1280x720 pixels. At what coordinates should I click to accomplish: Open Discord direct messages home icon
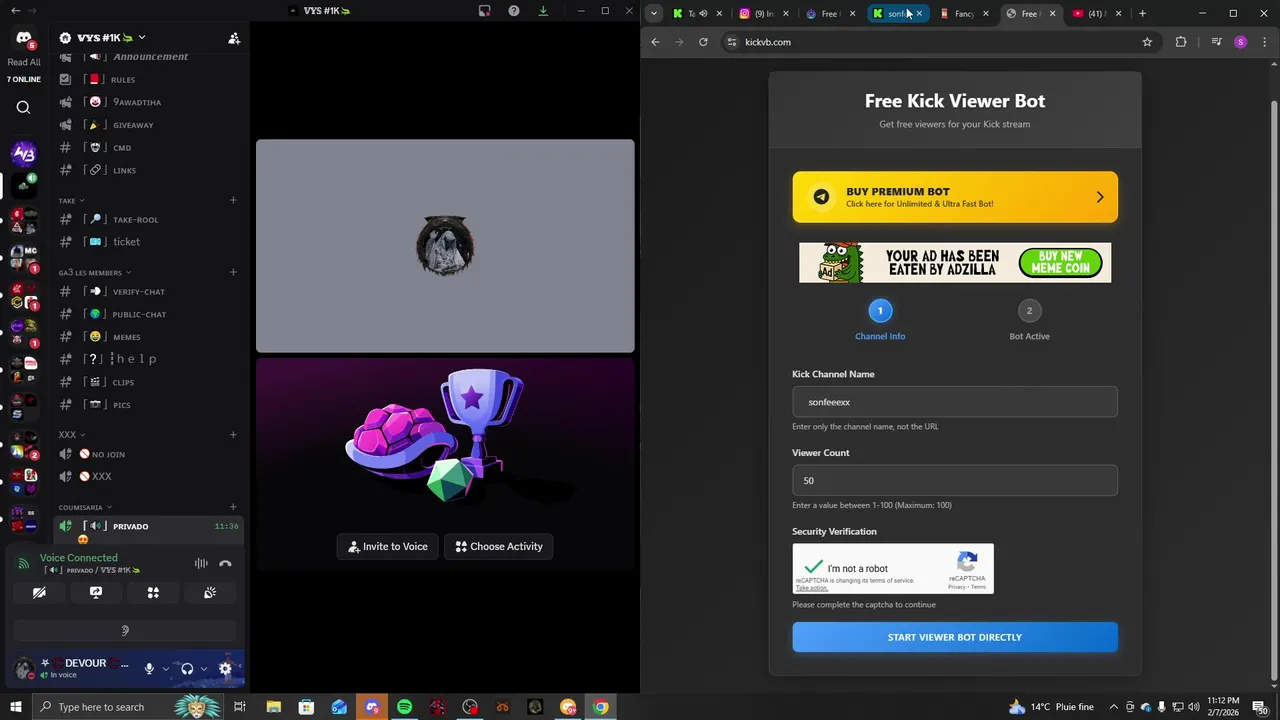click(23, 38)
